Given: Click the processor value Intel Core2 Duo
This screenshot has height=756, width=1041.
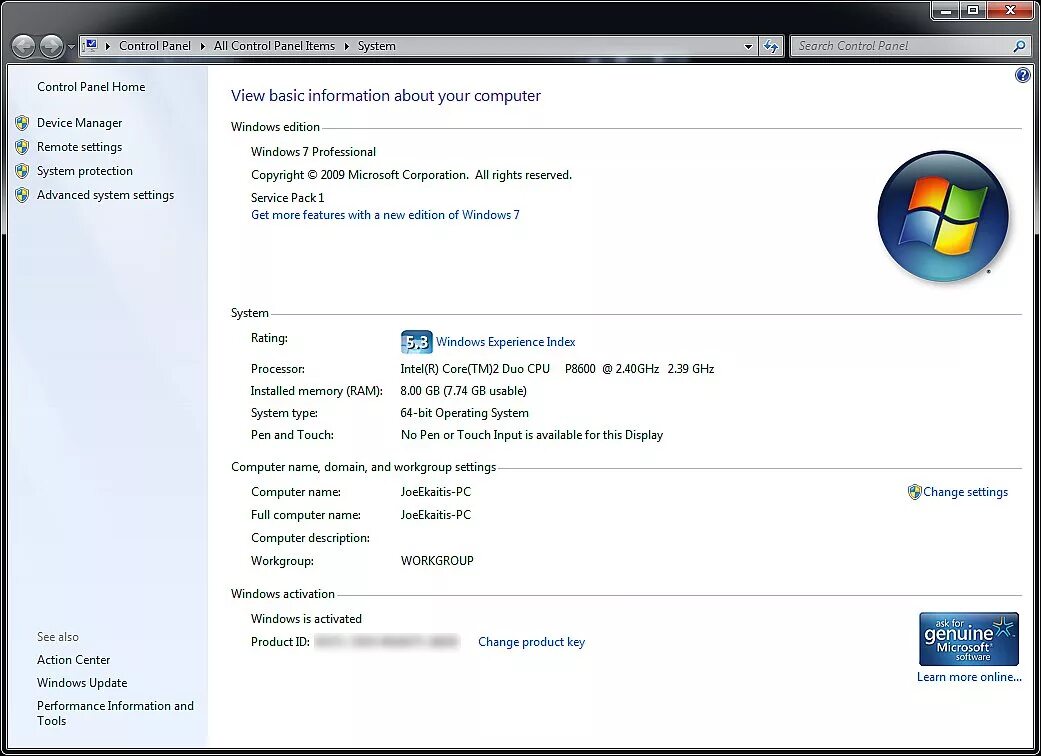Looking at the screenshot, I should click(x=557, y=368).
